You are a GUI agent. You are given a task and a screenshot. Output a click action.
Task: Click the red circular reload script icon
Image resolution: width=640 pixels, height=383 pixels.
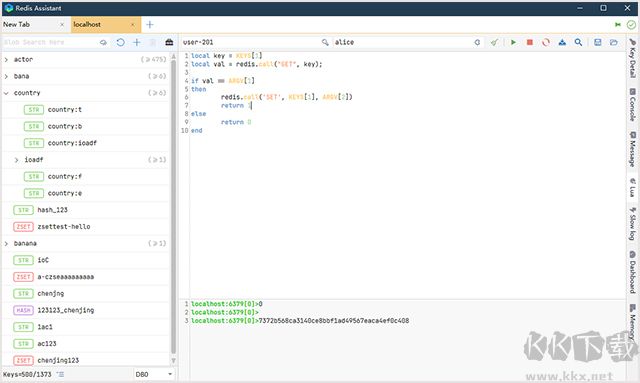pos(546,42)
